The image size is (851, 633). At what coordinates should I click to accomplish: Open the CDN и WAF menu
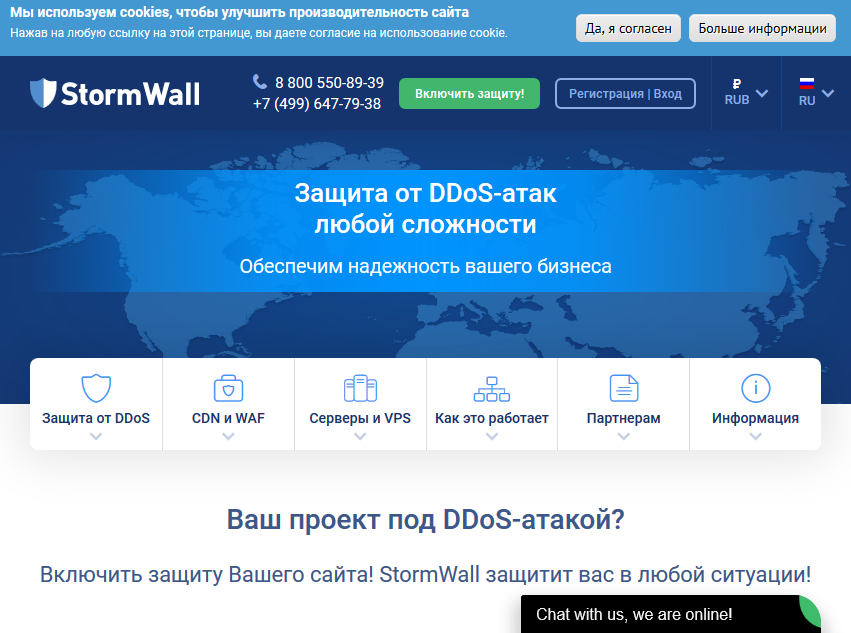tap(228, 404)
